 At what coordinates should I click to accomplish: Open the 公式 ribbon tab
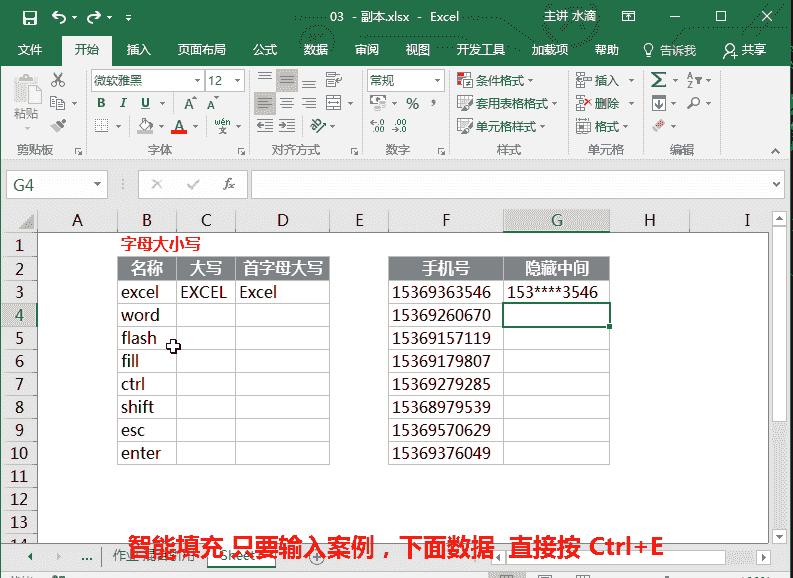pyautogui.click(x=265, y=50)
